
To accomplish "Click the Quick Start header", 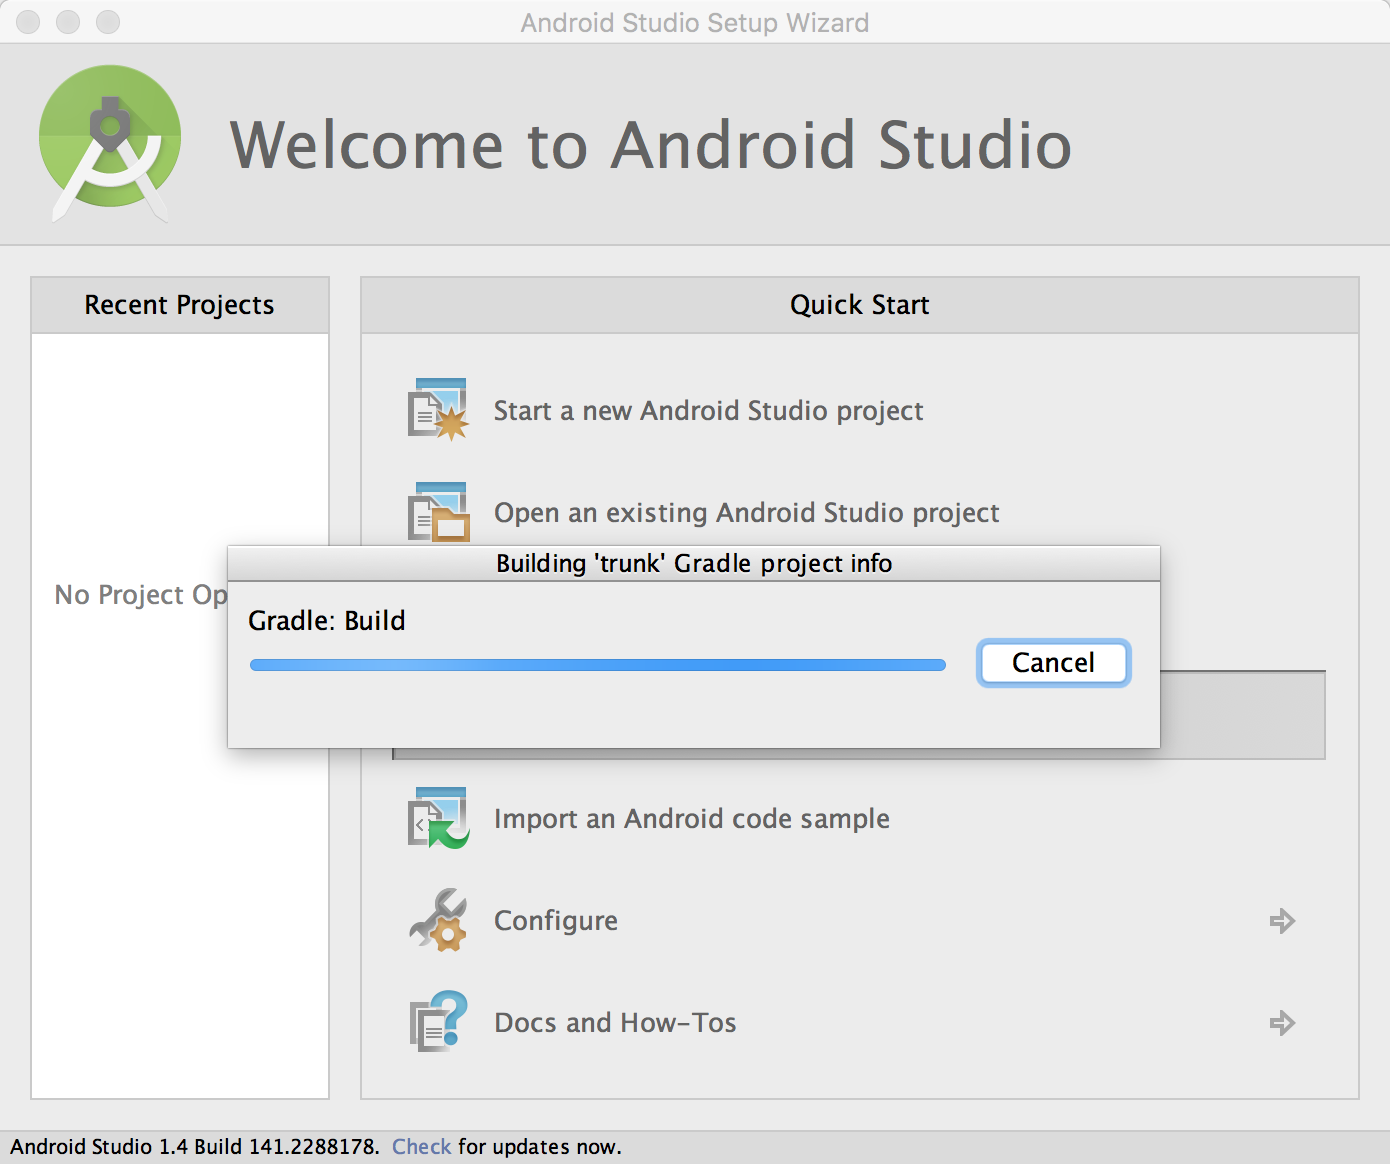I will point(859,305).
